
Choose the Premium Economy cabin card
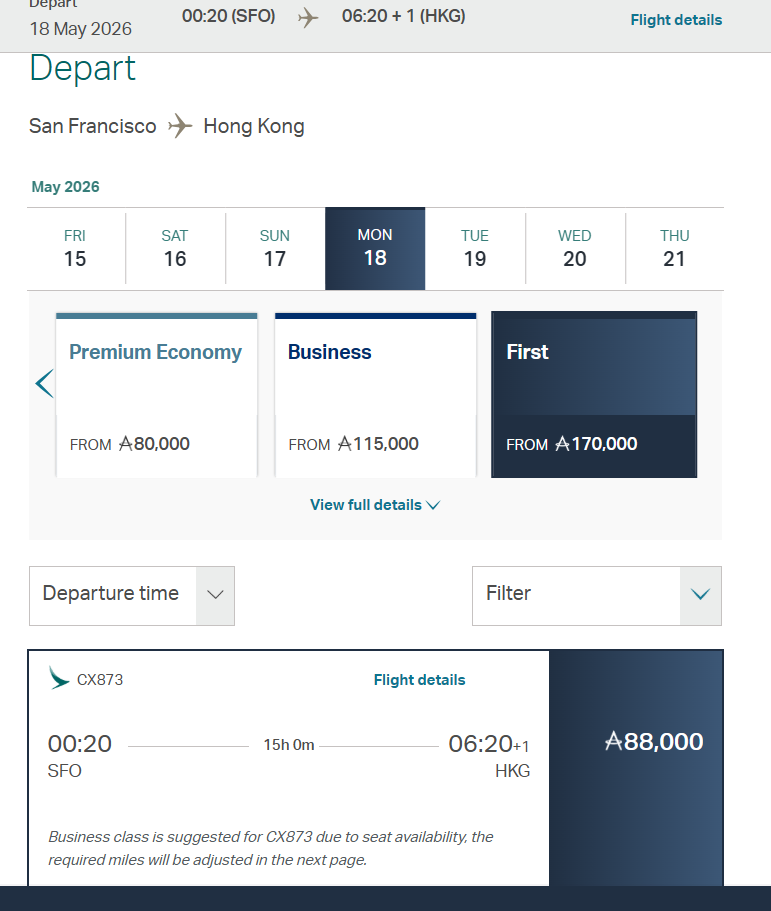click(156, 395)
